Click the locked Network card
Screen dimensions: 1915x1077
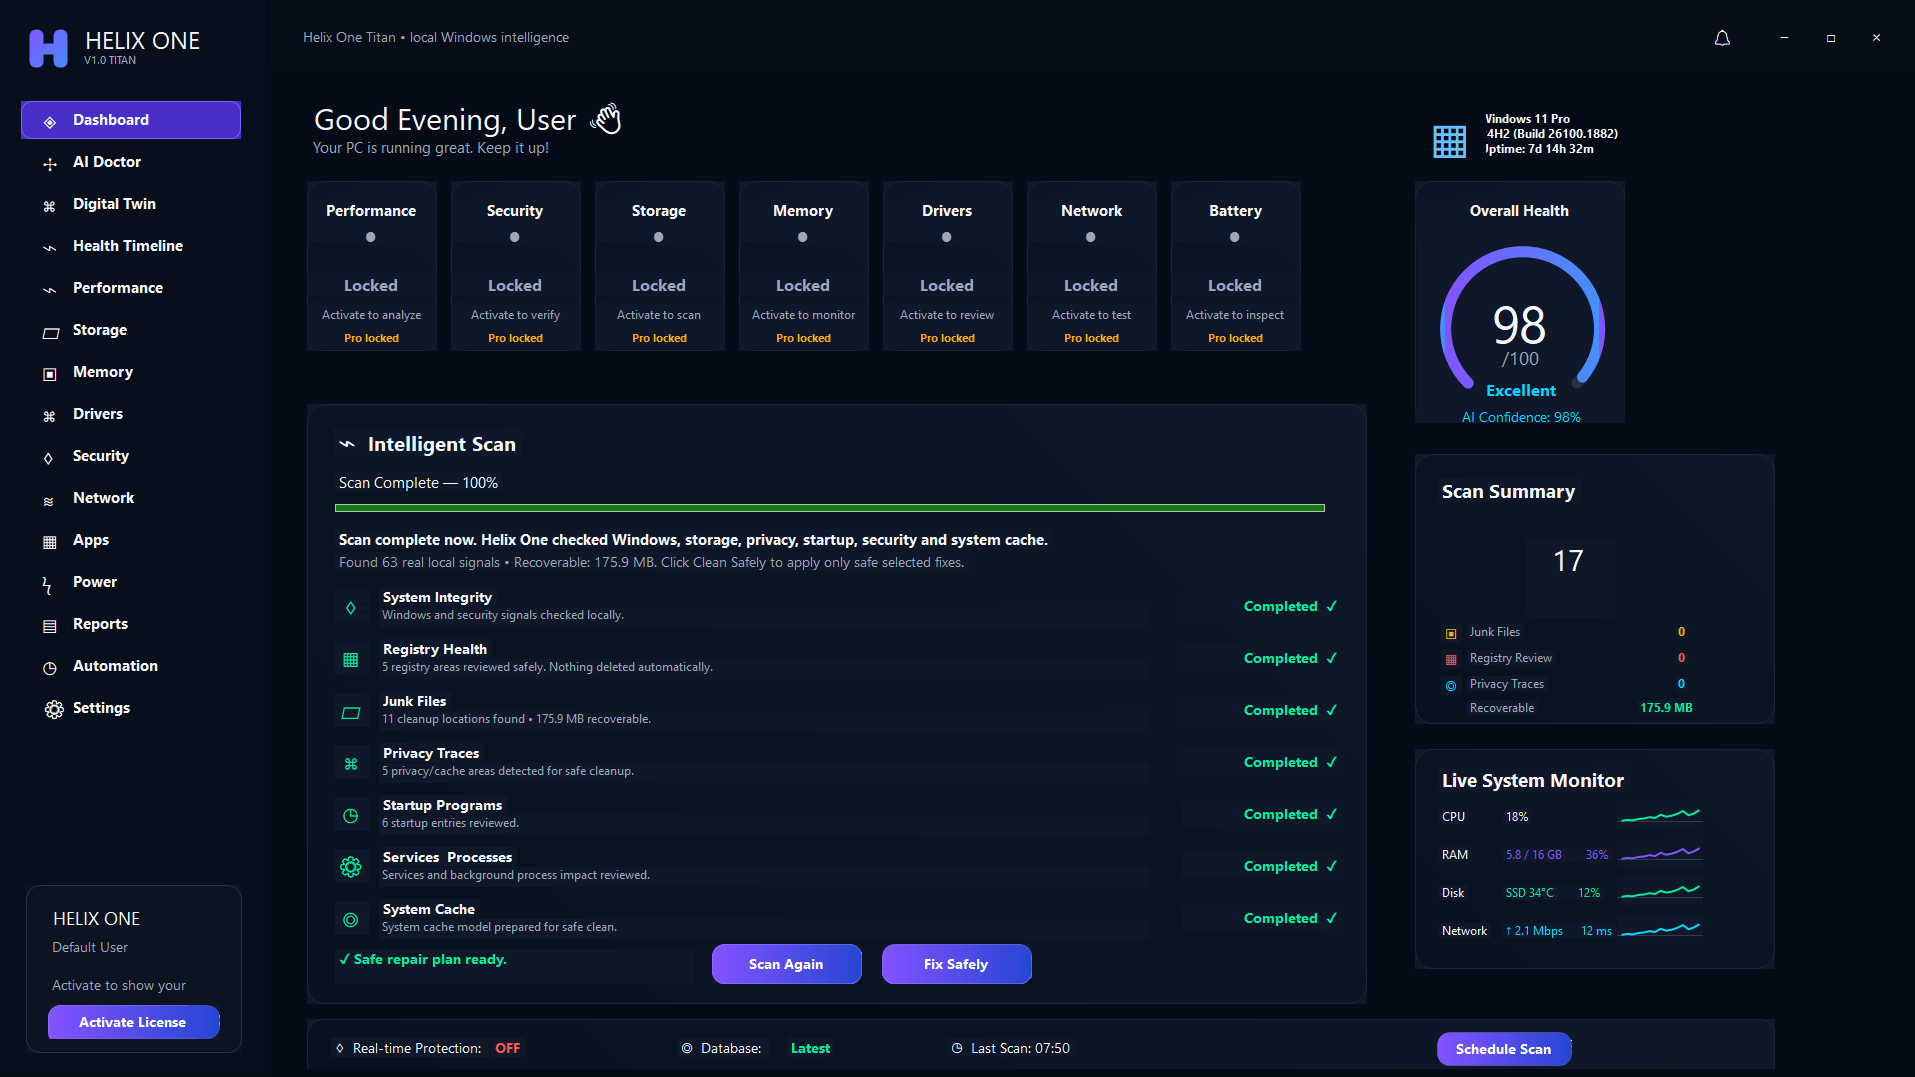[x=1091, y=266]
